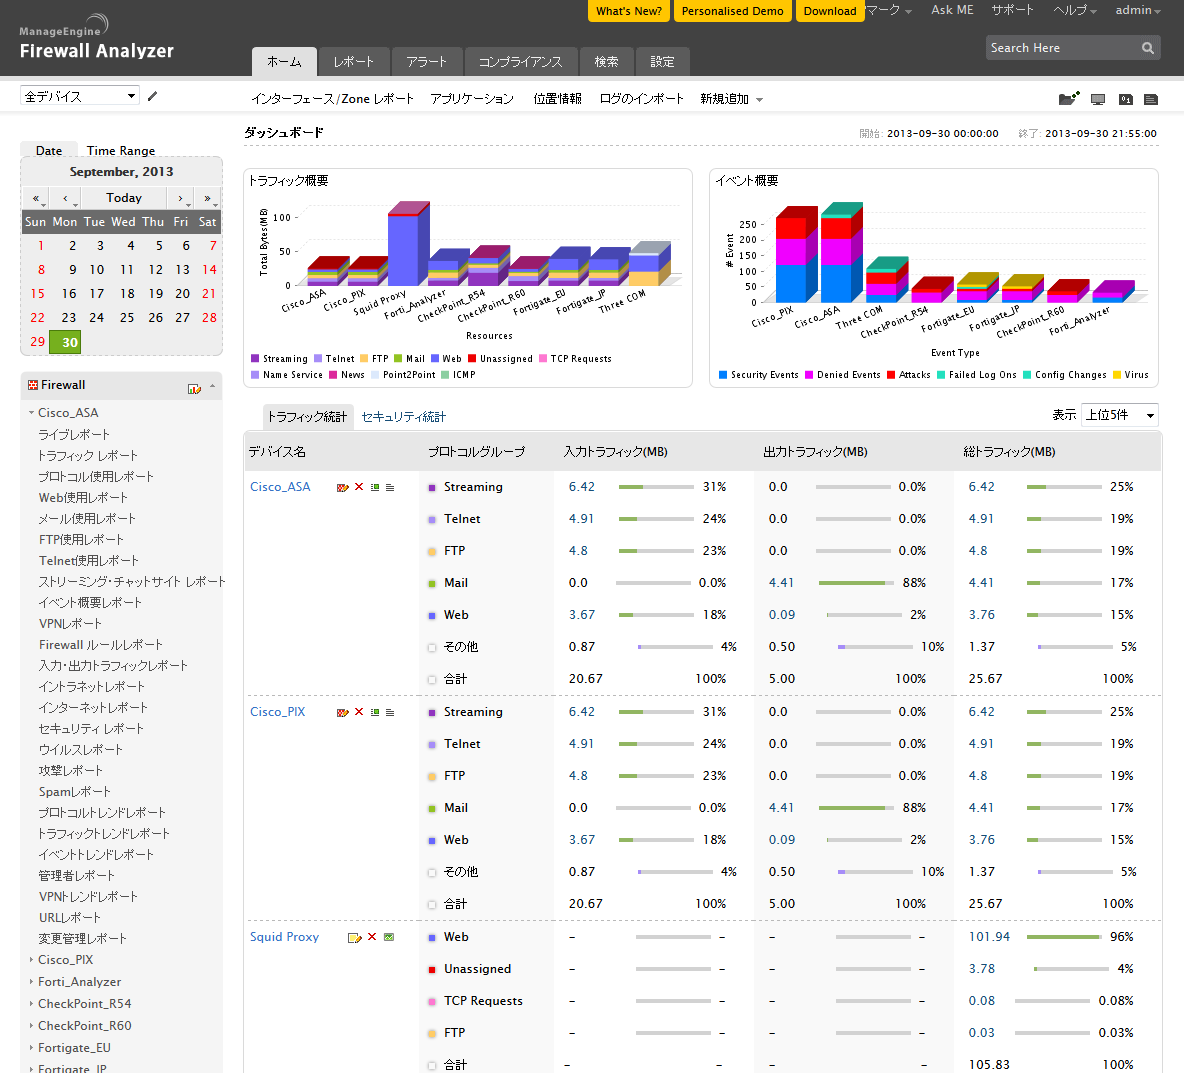Screen dimensions: 1184x1073
Task: Click the binary 01 document icon
Action: 1125,99
